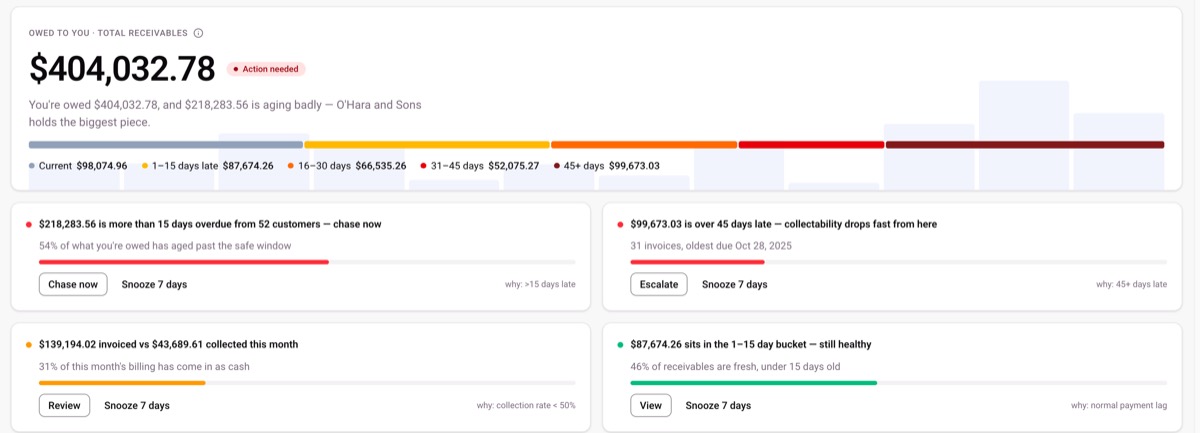The width and height of the screenshot is (1200, 433).
Task: Click the info icon beside Total Receivables
Action: coord(198,33)
